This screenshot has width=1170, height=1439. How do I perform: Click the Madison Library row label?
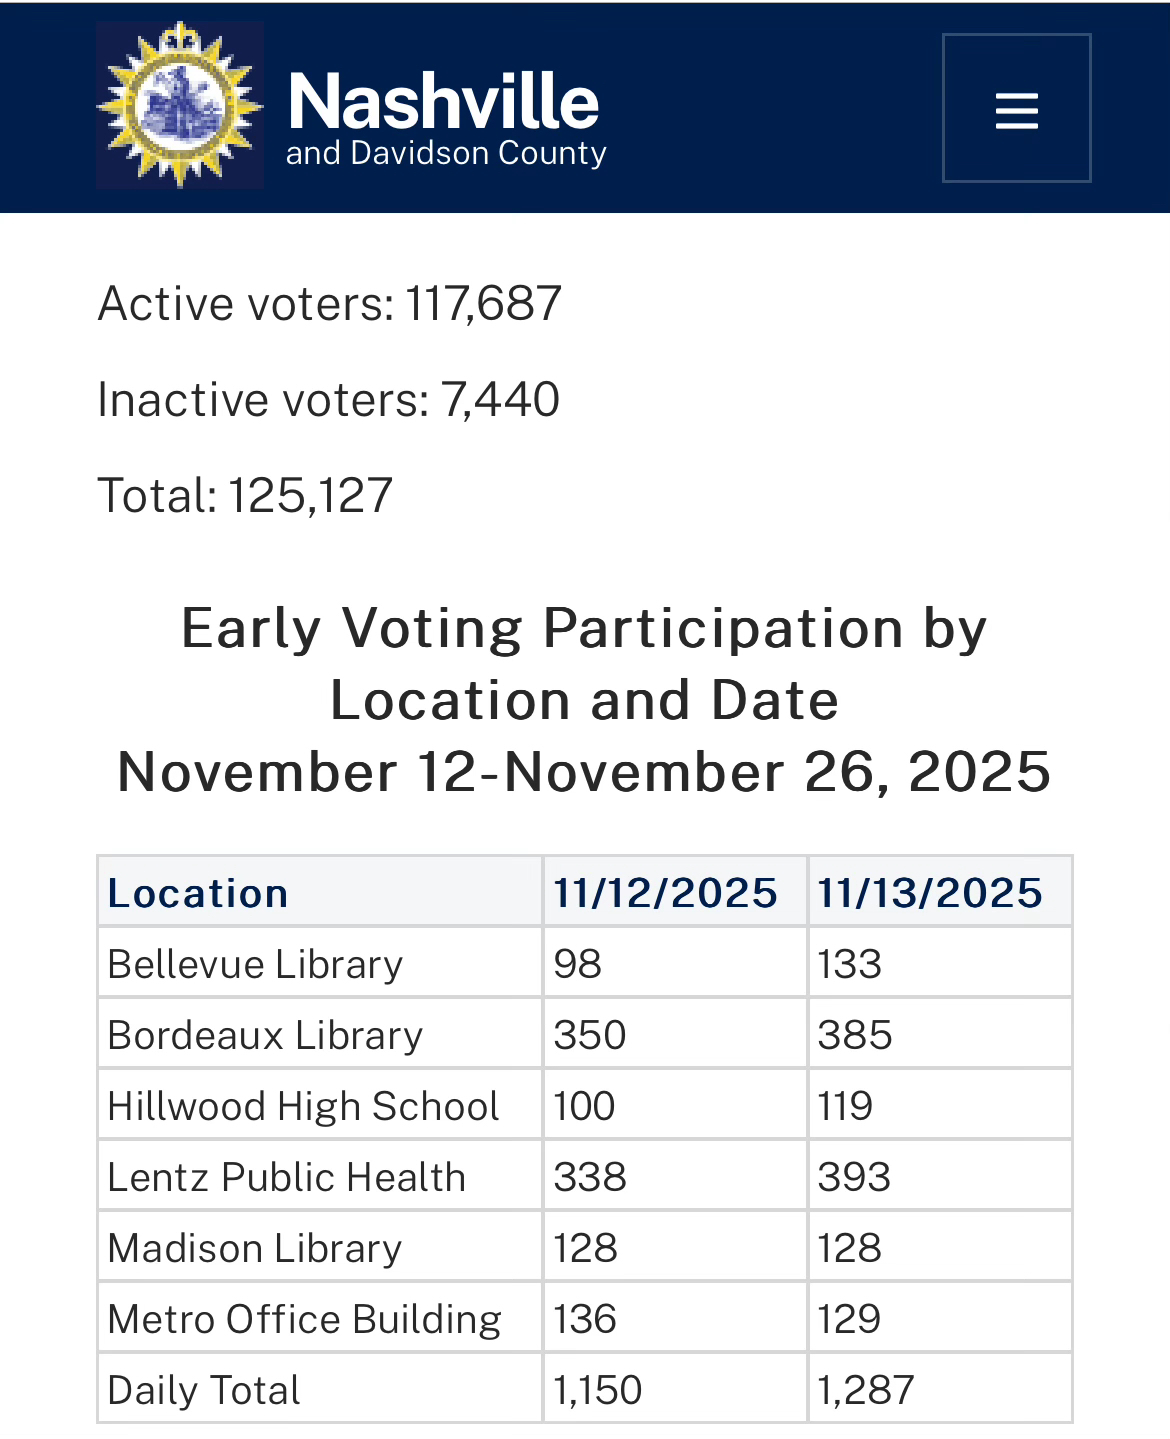(x=255, y=1248)
